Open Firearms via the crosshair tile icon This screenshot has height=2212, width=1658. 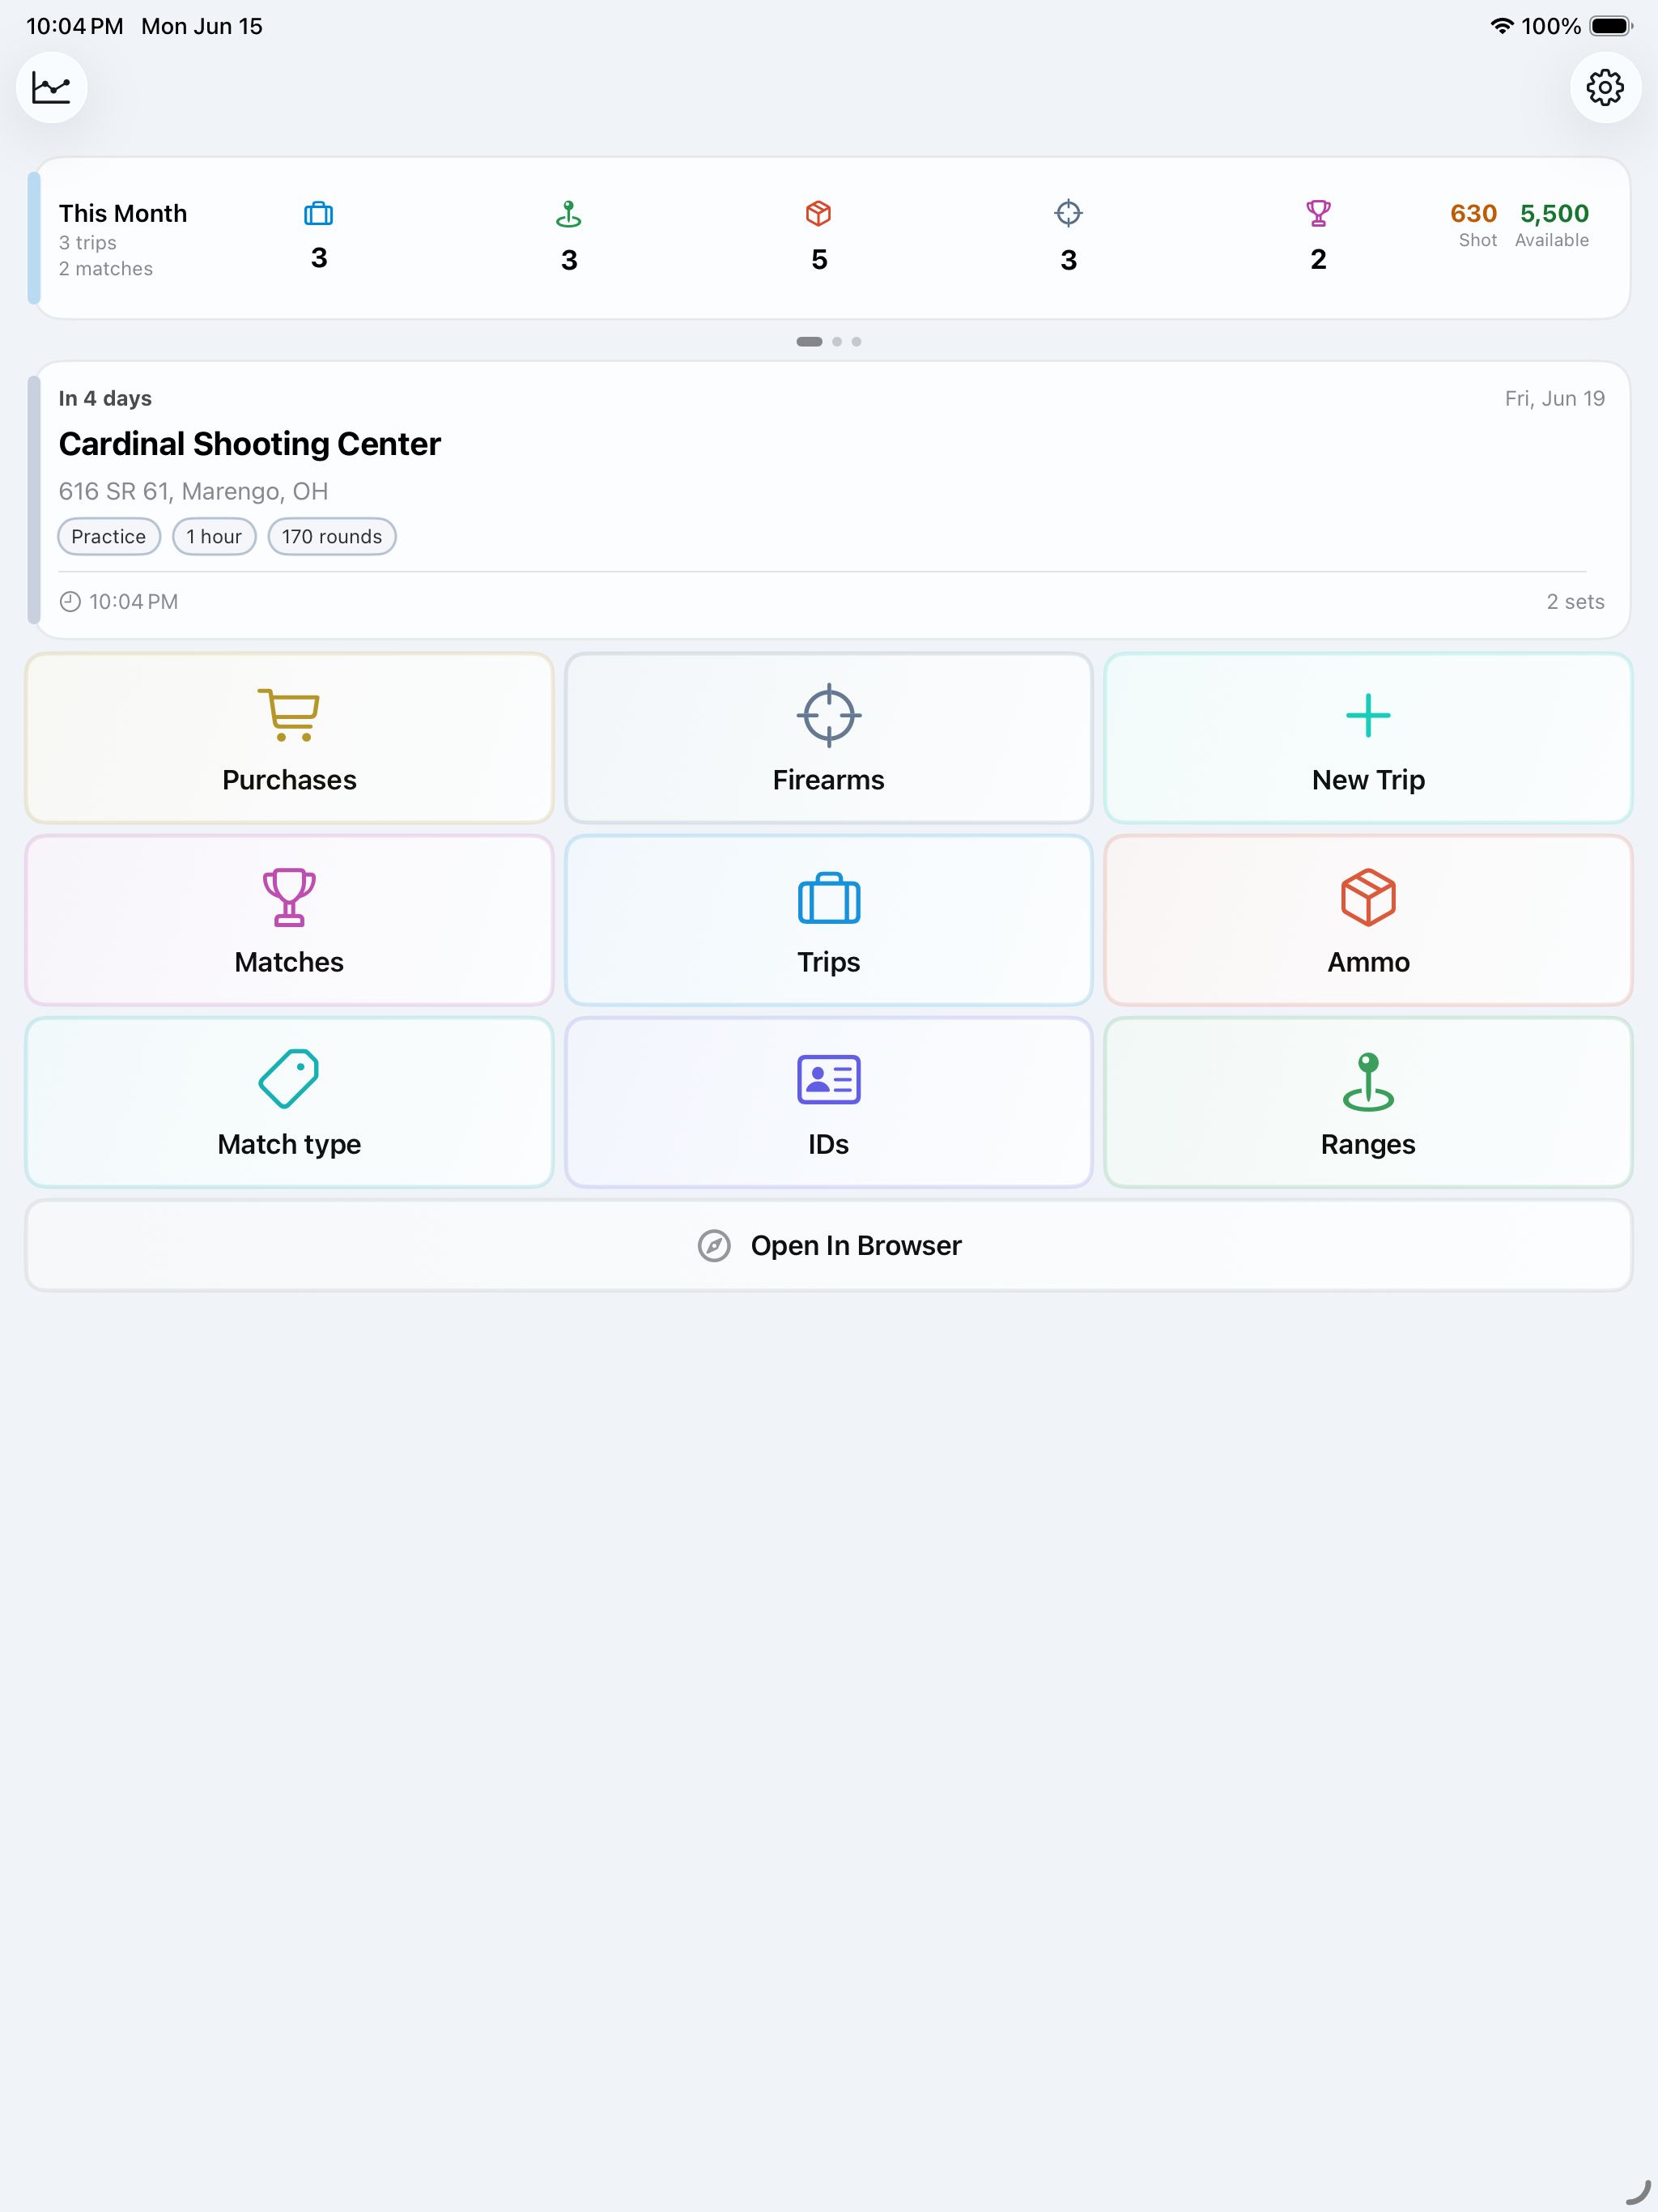click(x=829, y=715)
